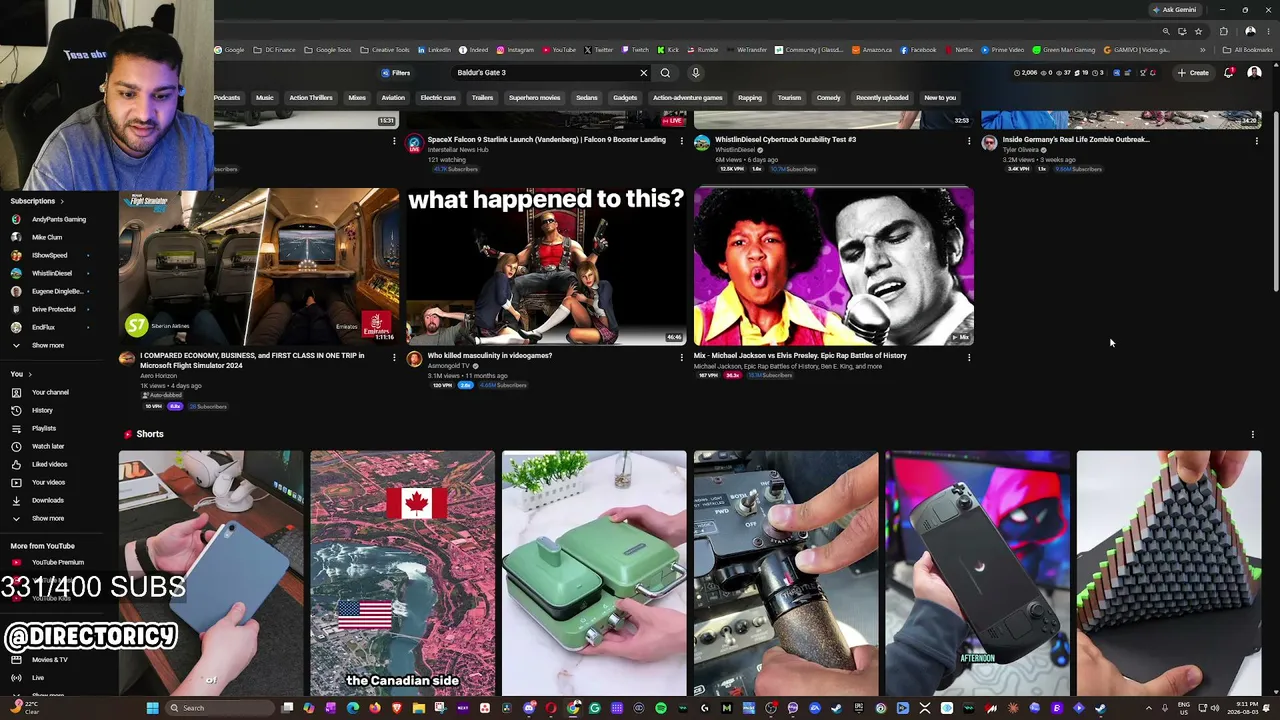
Task: Open the DC Finance bookmark folder
Action: point(275,50)
